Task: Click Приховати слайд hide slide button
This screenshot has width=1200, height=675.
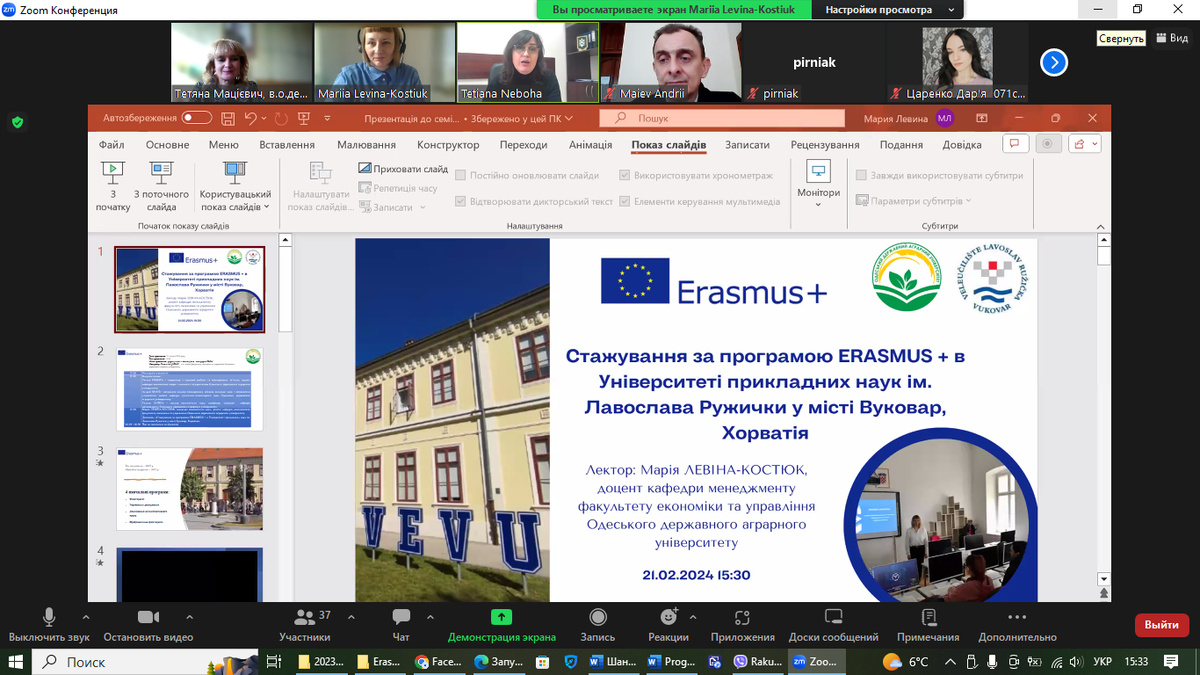Action: [x=403, y=169]
